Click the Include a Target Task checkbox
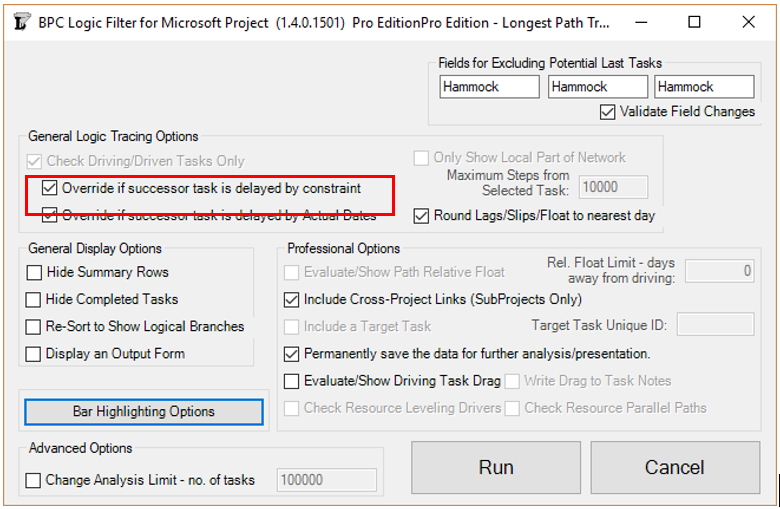The width and height of the screenshot is (780, 509). click(292, 326)
